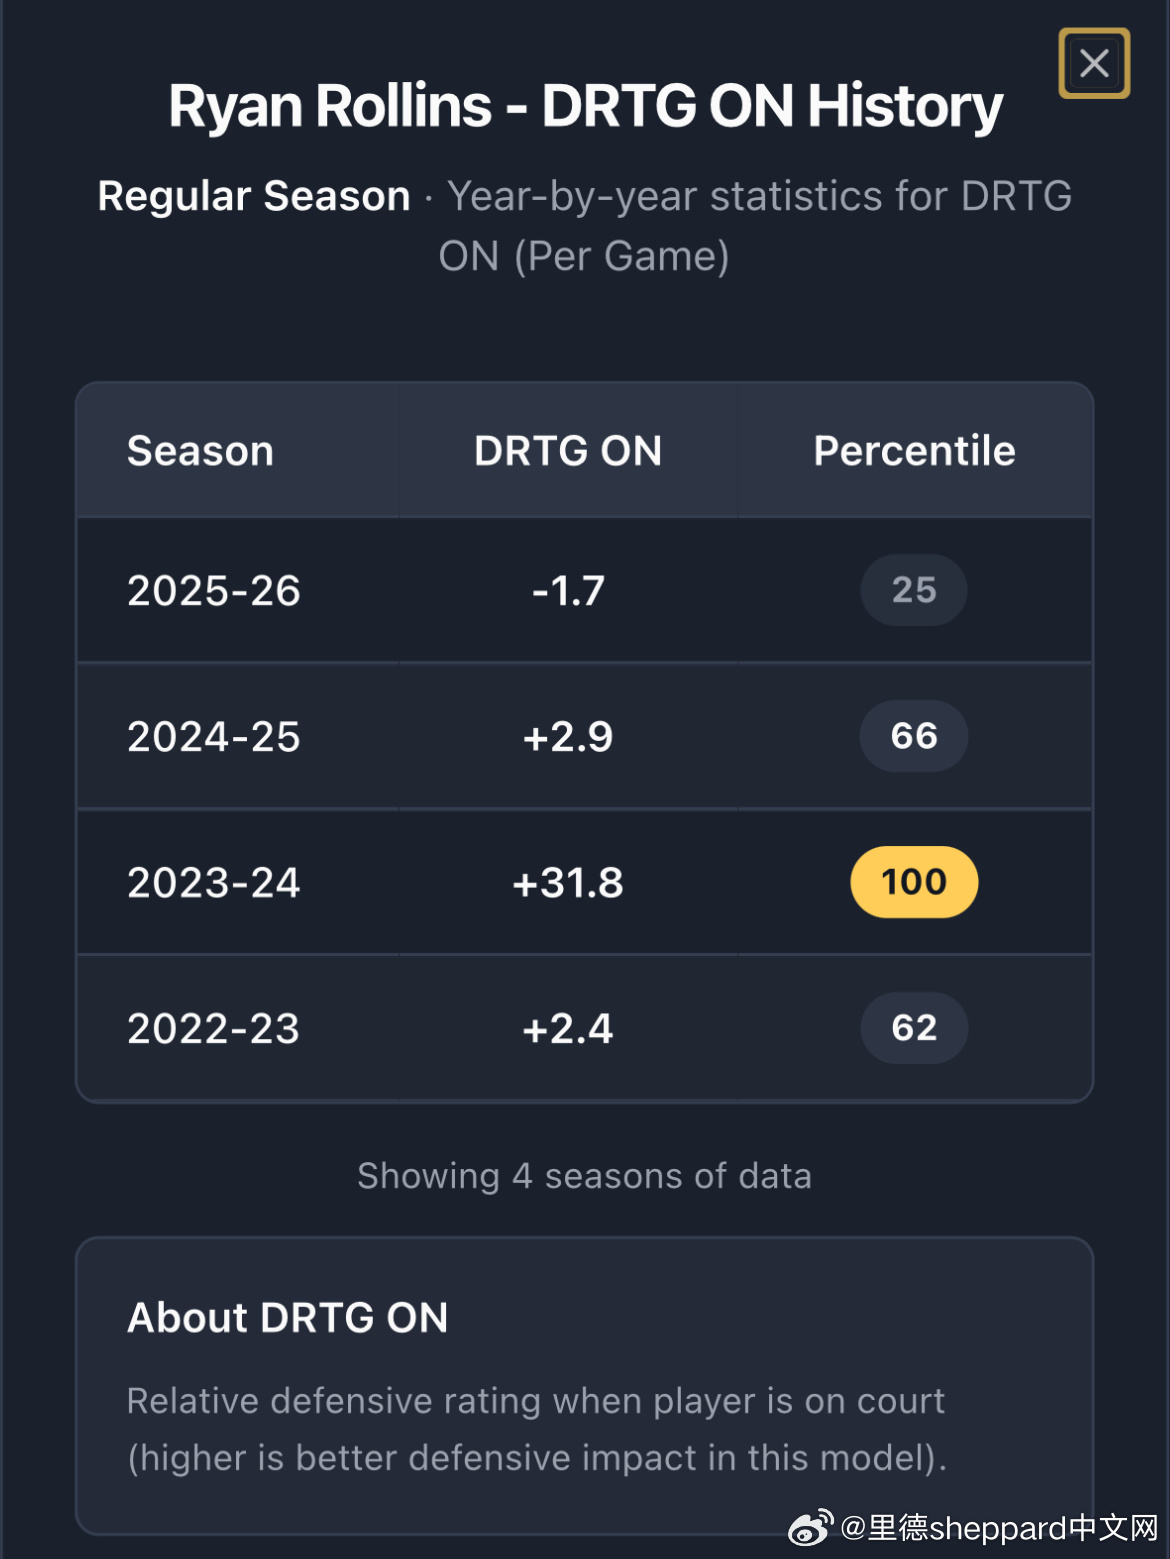Click the +31.8 DRTG ON value

coord(568,883)
